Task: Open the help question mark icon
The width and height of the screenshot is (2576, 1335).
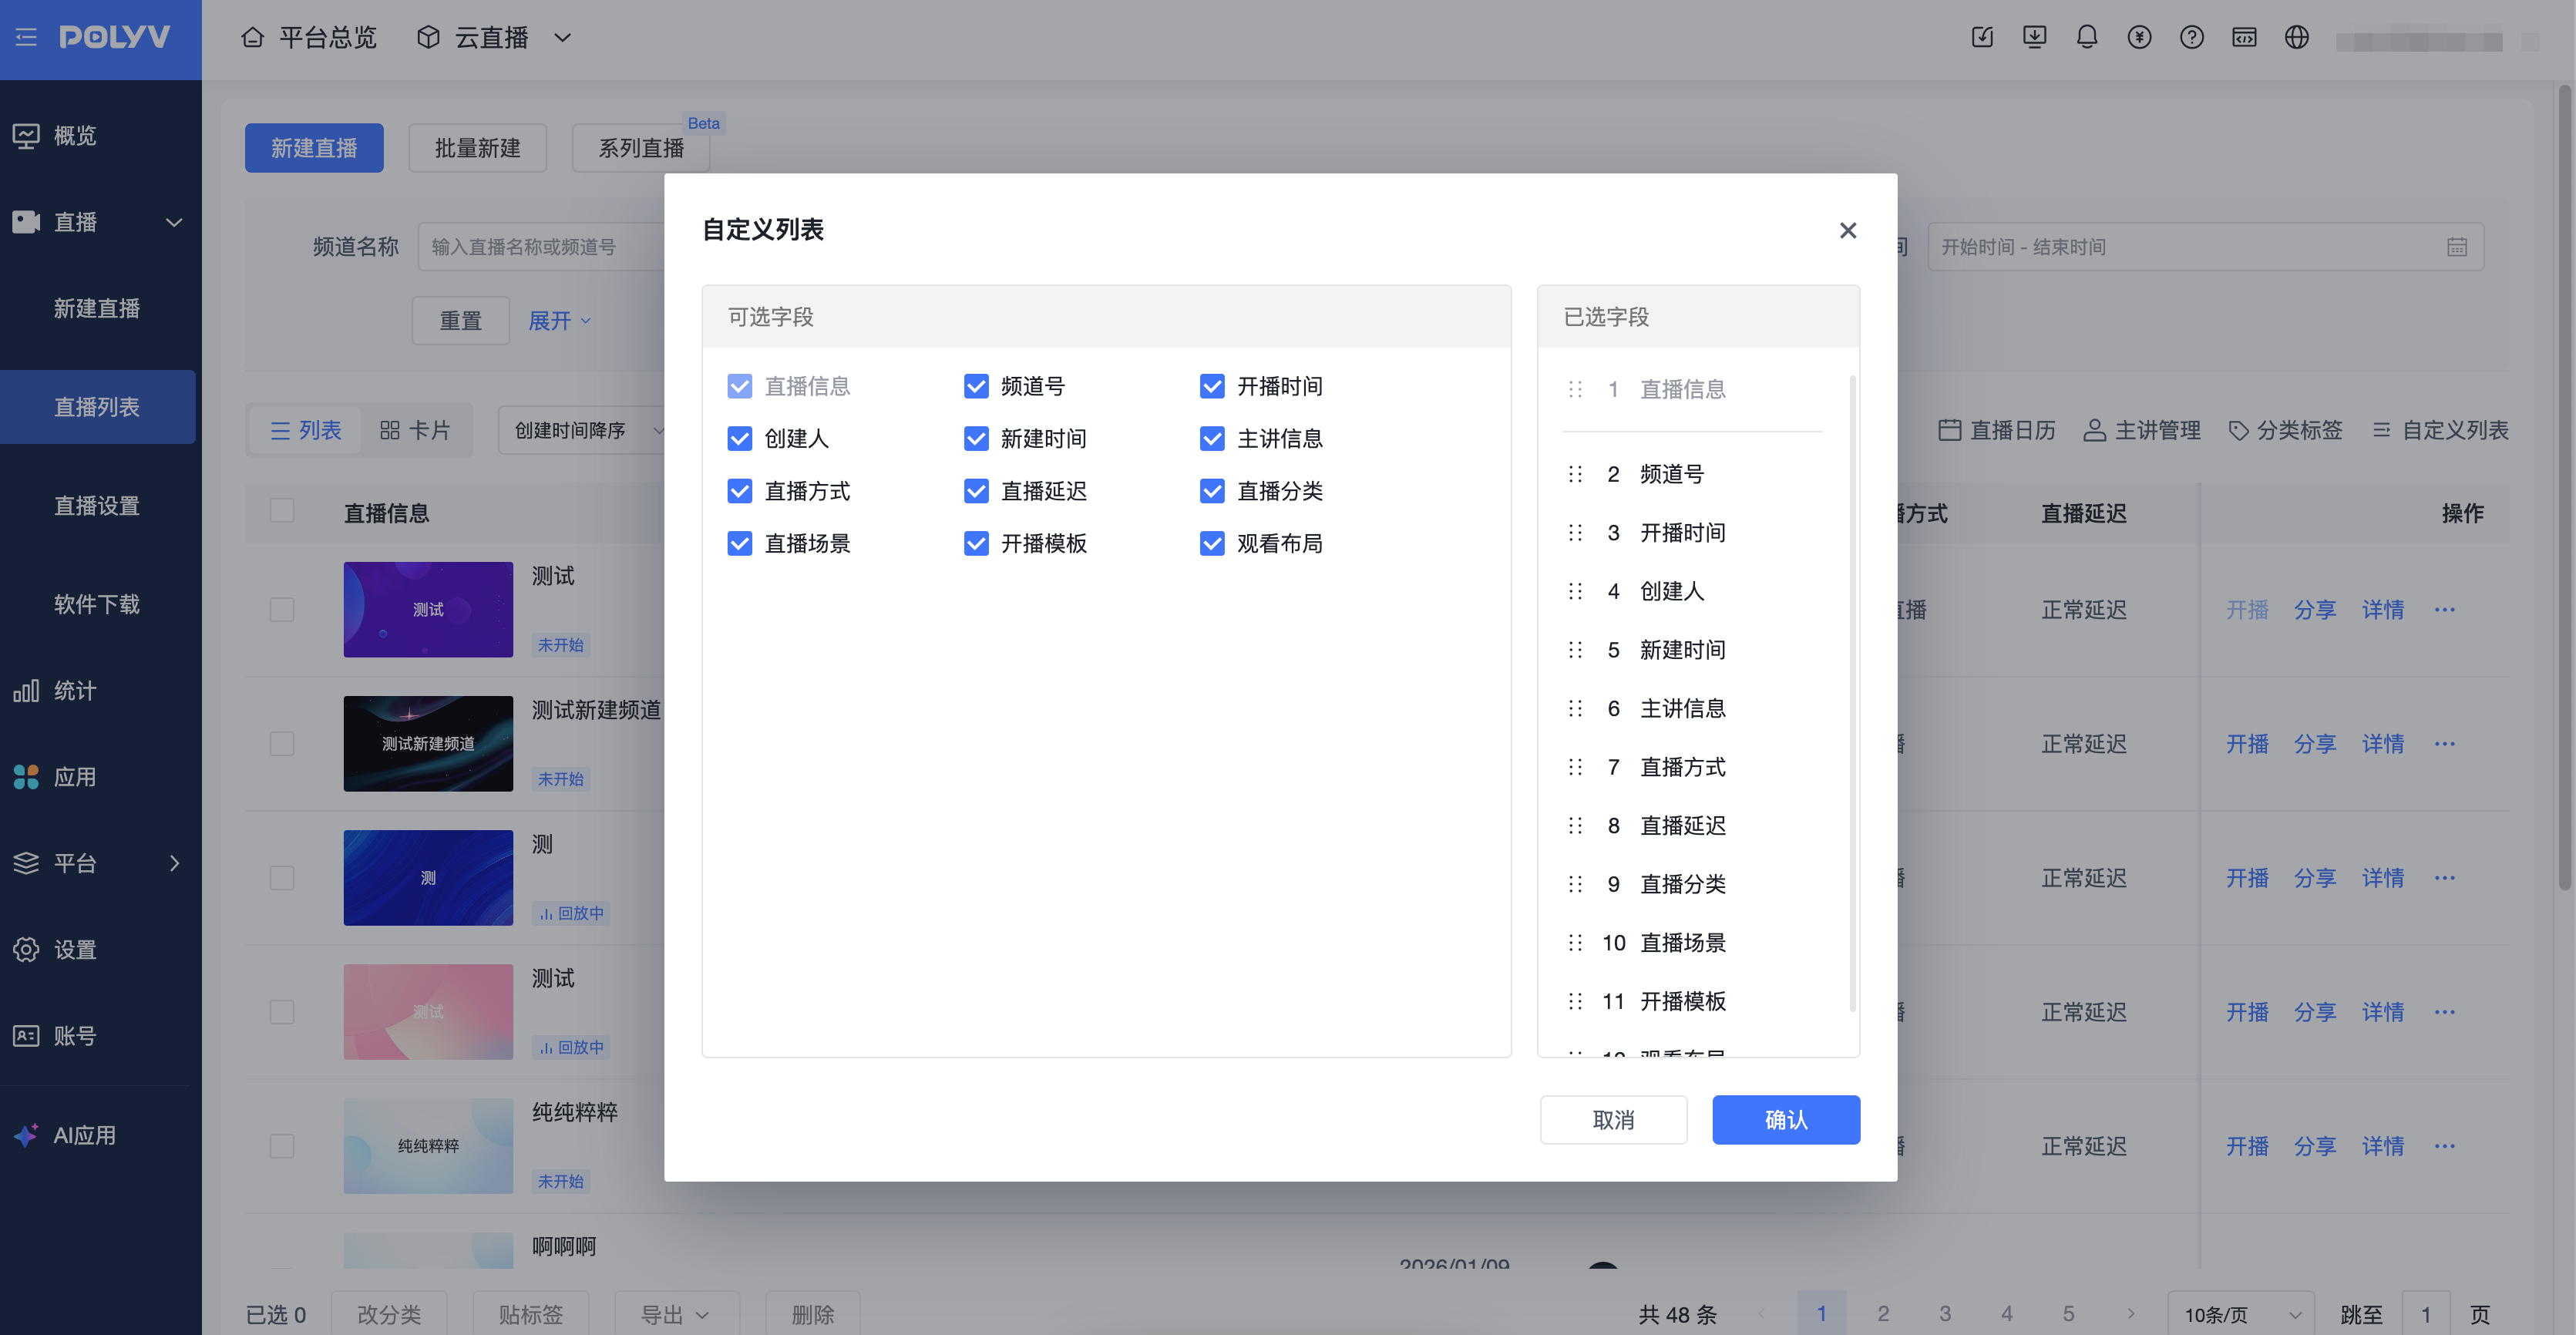Action: click(2192, 38)
